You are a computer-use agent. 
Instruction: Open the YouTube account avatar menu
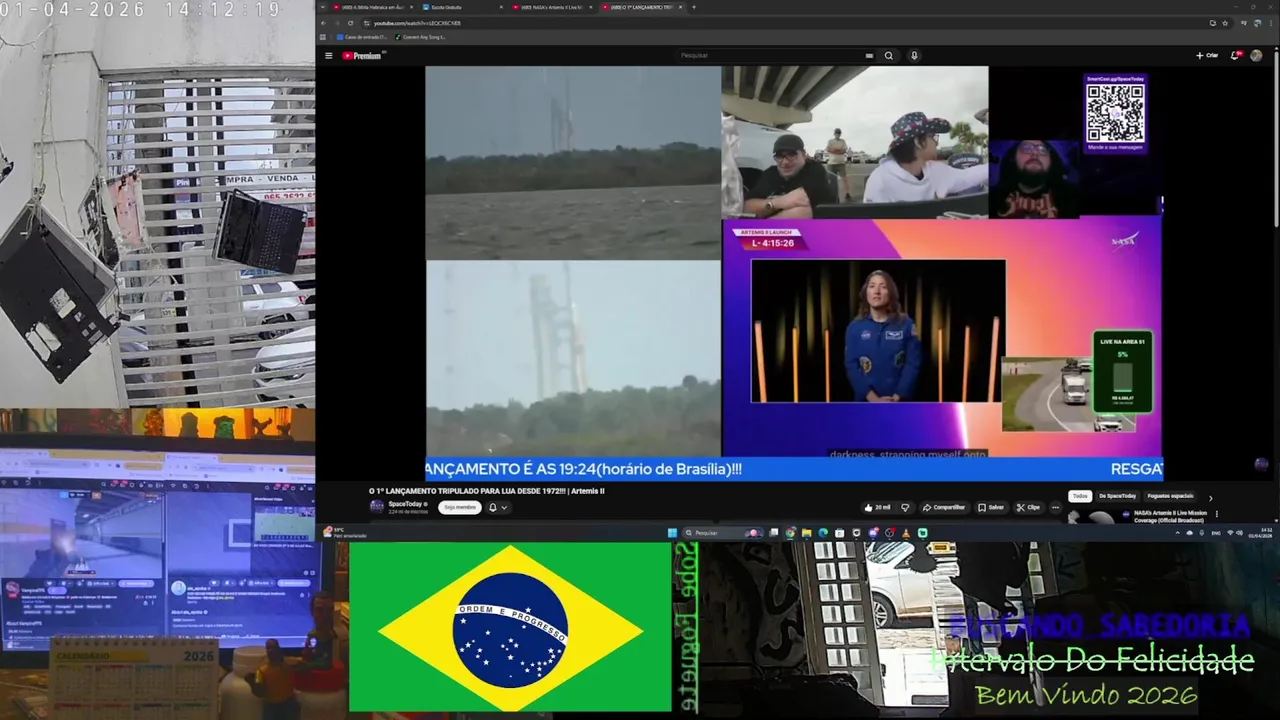tap(1256, 56)
